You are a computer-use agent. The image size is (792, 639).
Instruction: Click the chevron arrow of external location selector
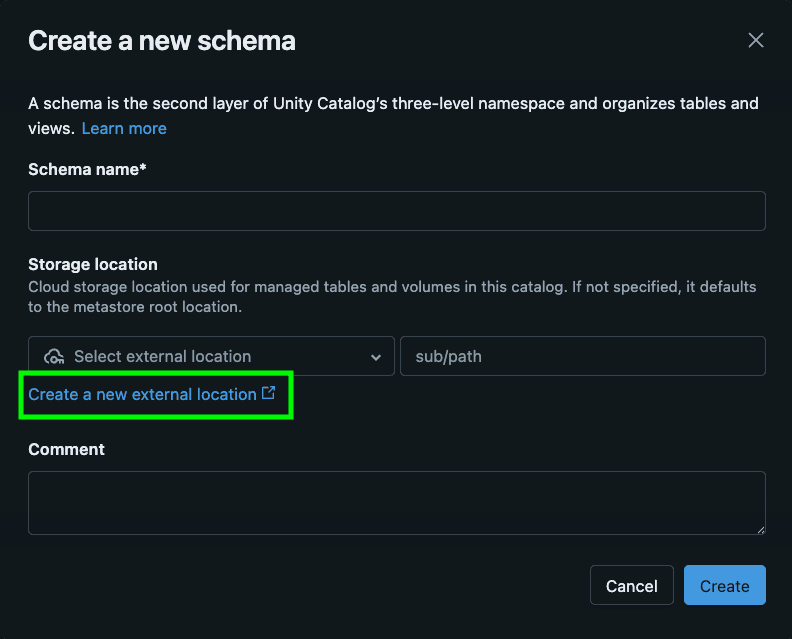pos(376,357)
